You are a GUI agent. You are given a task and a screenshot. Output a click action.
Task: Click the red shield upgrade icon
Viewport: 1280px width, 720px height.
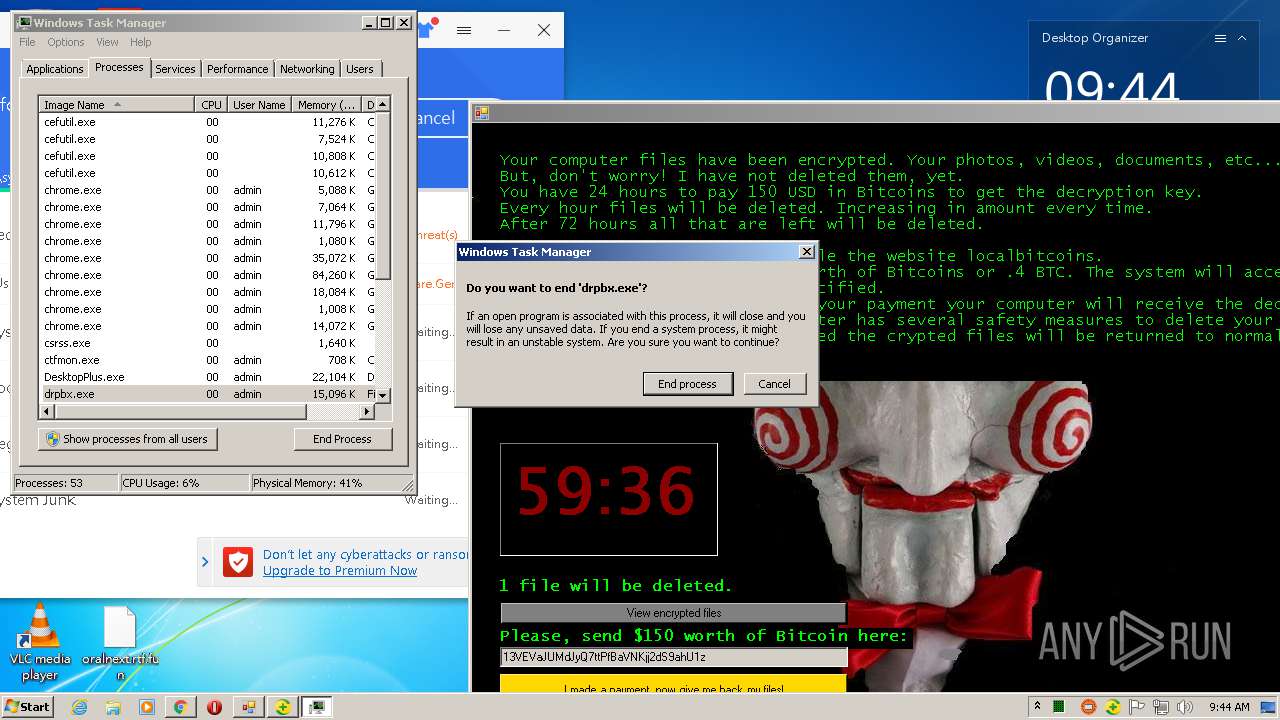pyautogui.click(x=238, y=562)
